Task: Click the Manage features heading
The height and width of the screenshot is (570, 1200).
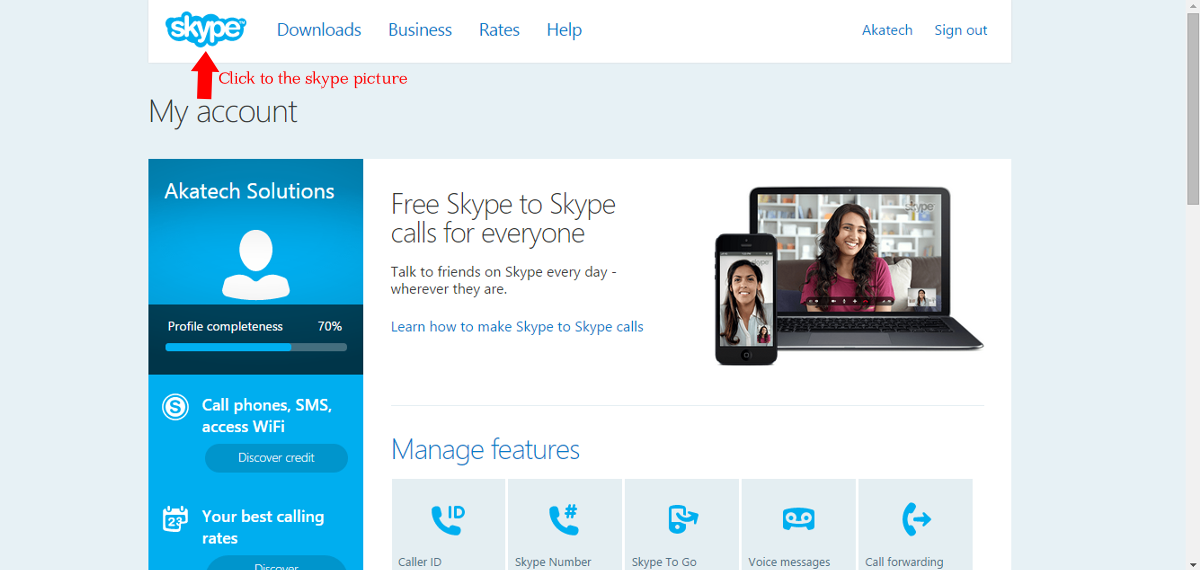Action: (485, 450)
